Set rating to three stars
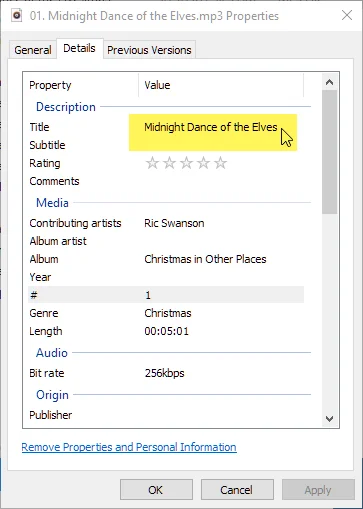 pyautogui.click(x=186, y=163)
